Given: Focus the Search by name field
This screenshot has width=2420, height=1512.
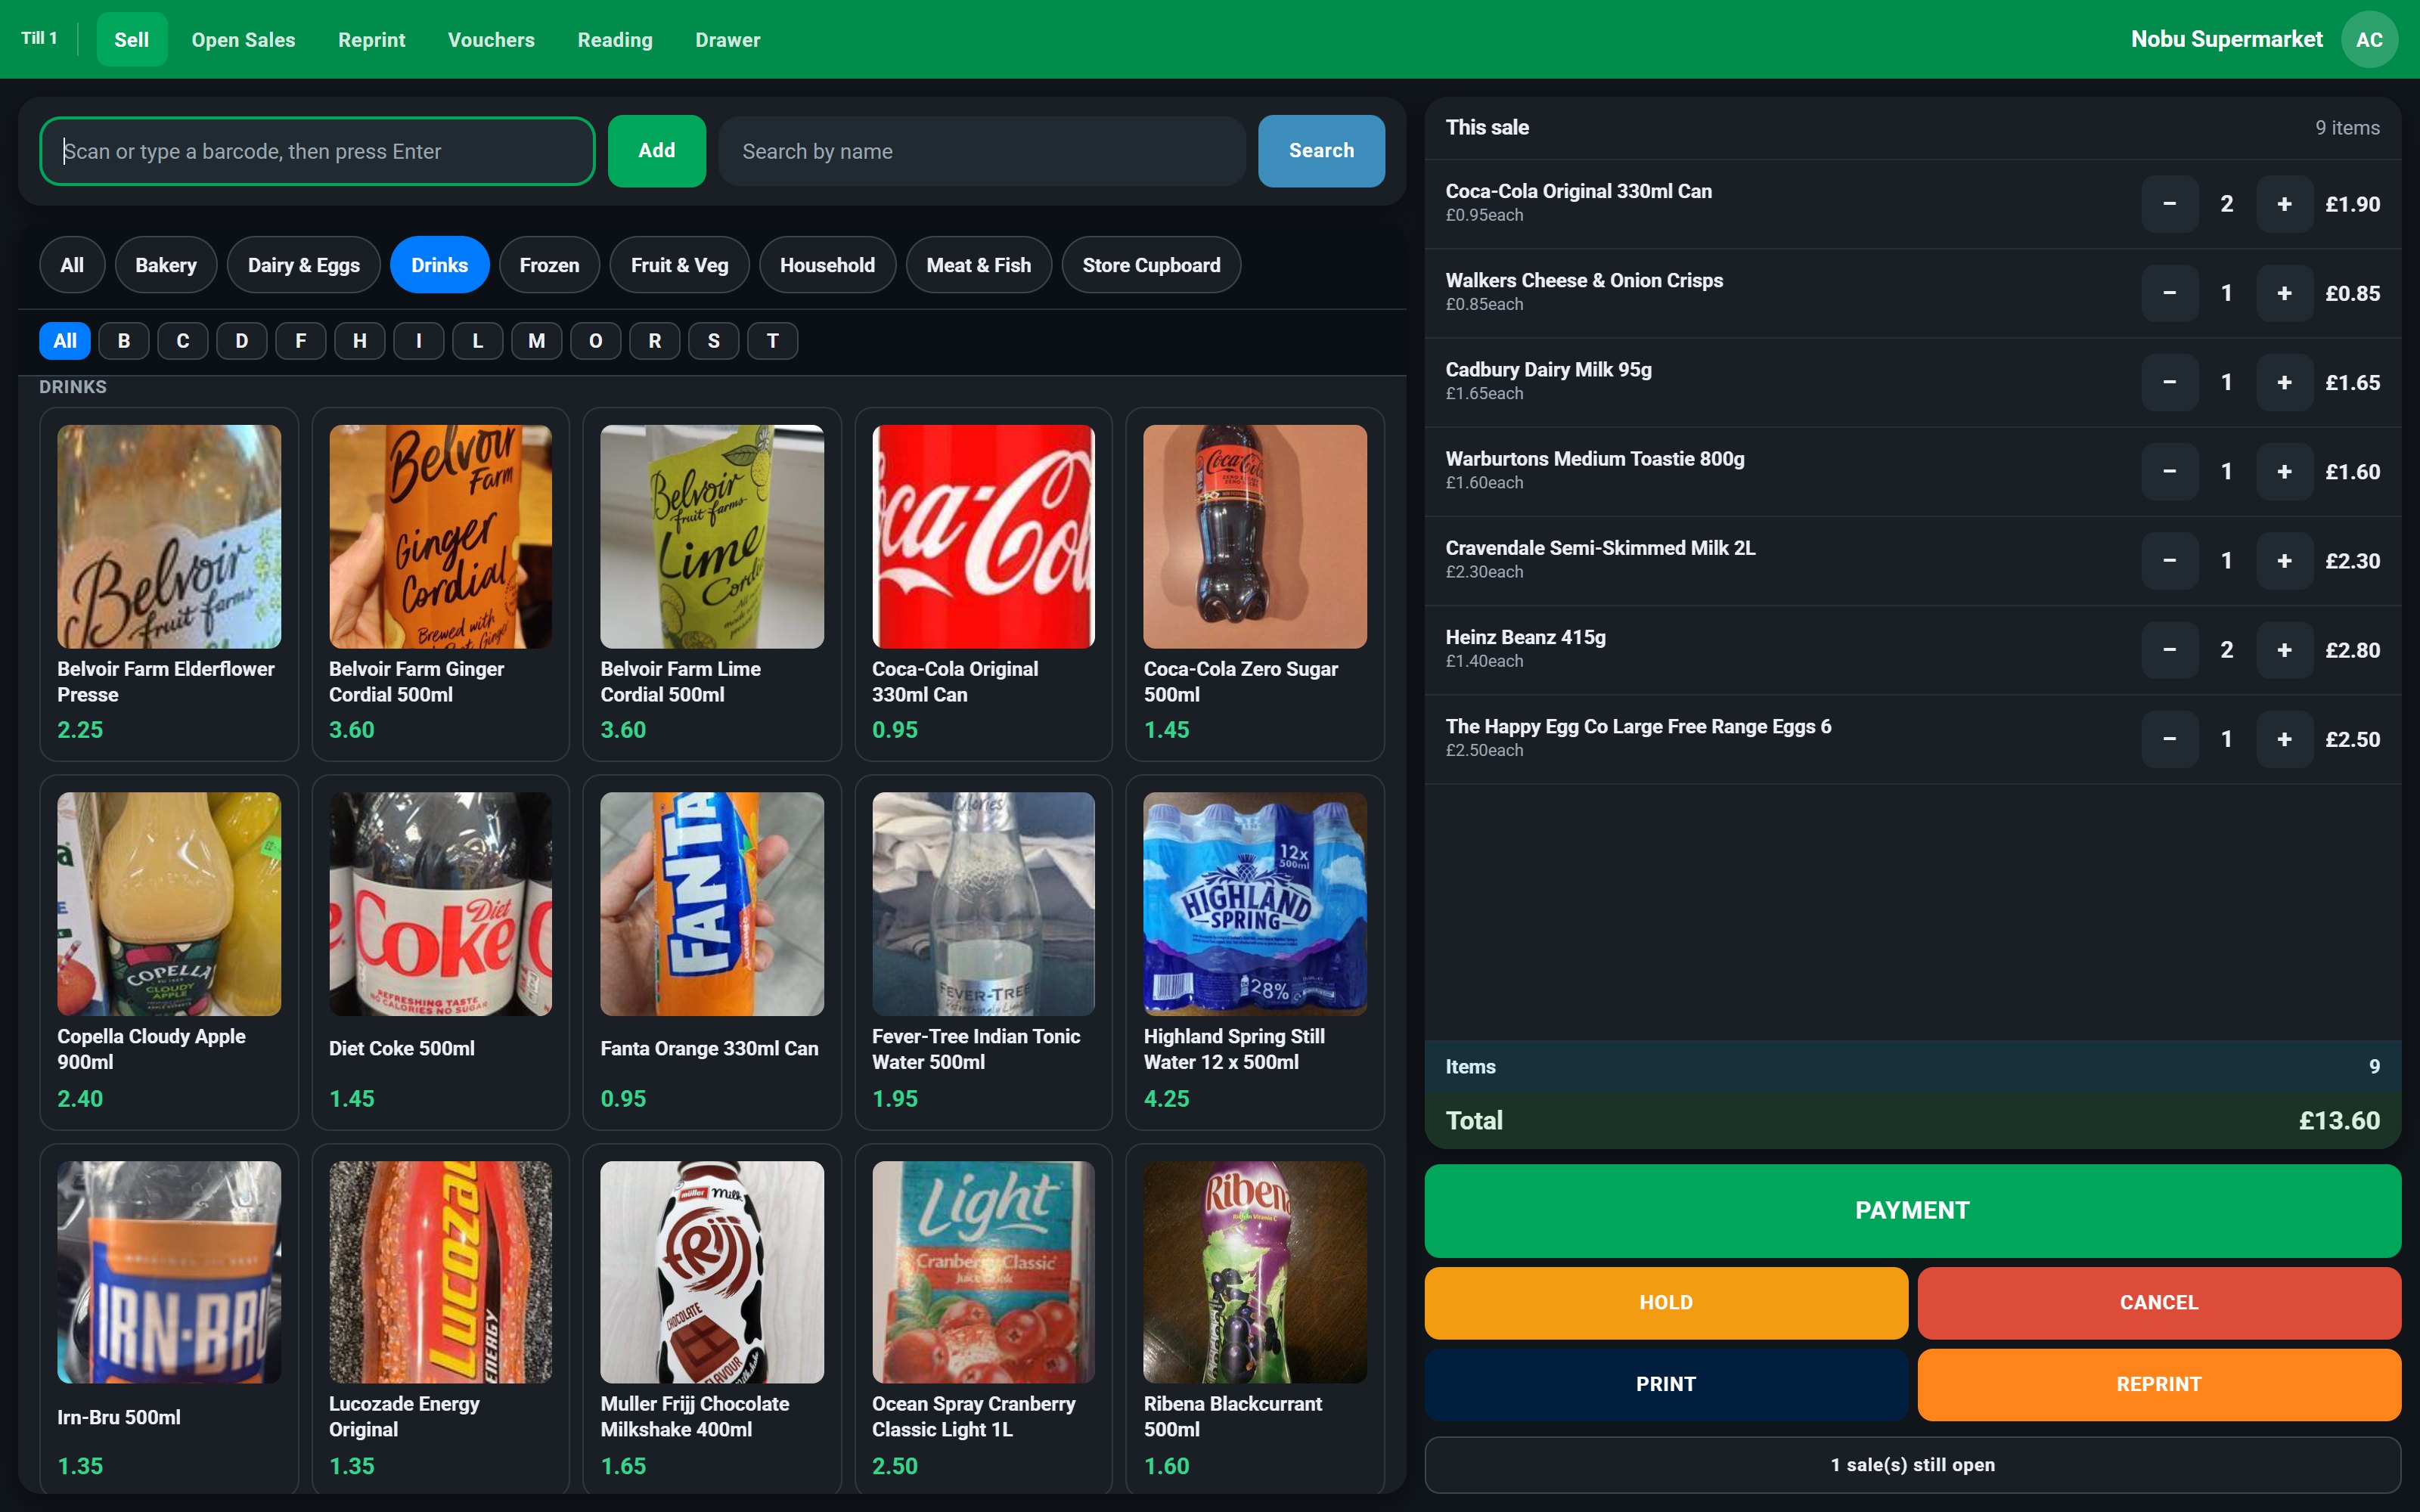Looking at the screenshot, I should [x=981, y=151].
